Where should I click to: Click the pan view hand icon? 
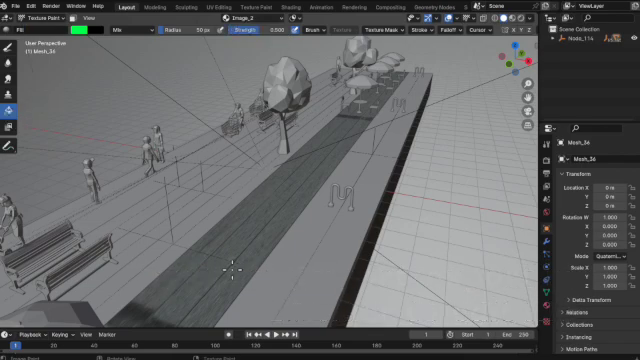528,98
